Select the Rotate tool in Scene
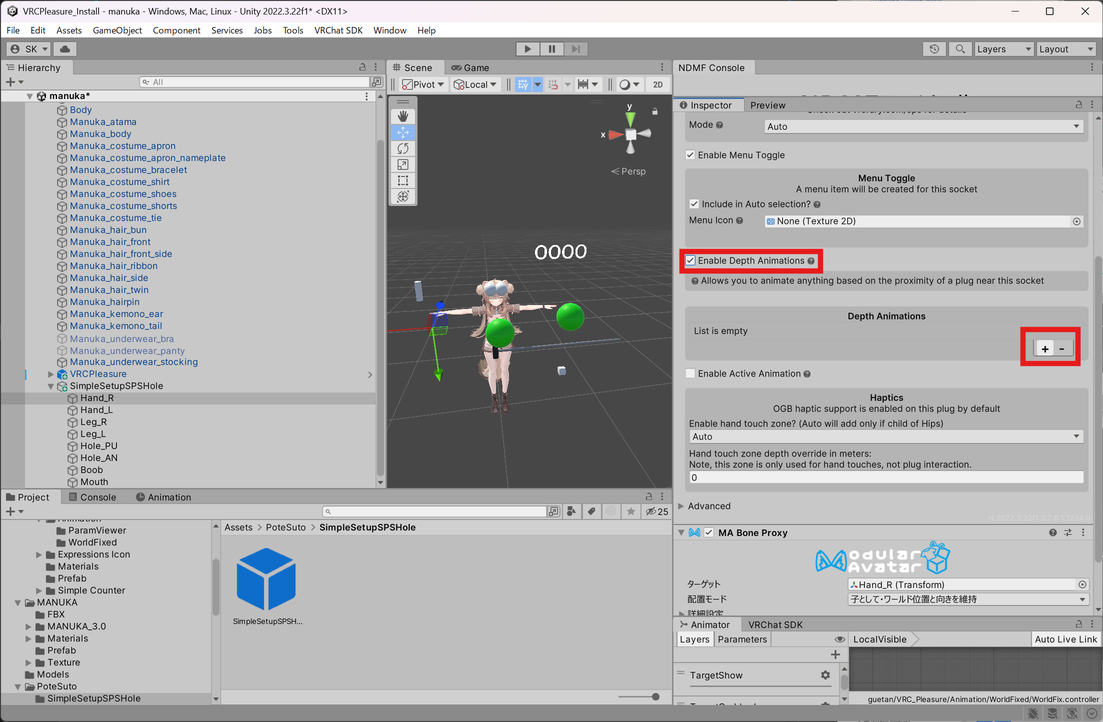This screenshot has width=1103, height=722. pyautogui.click(x=403, y=148)
